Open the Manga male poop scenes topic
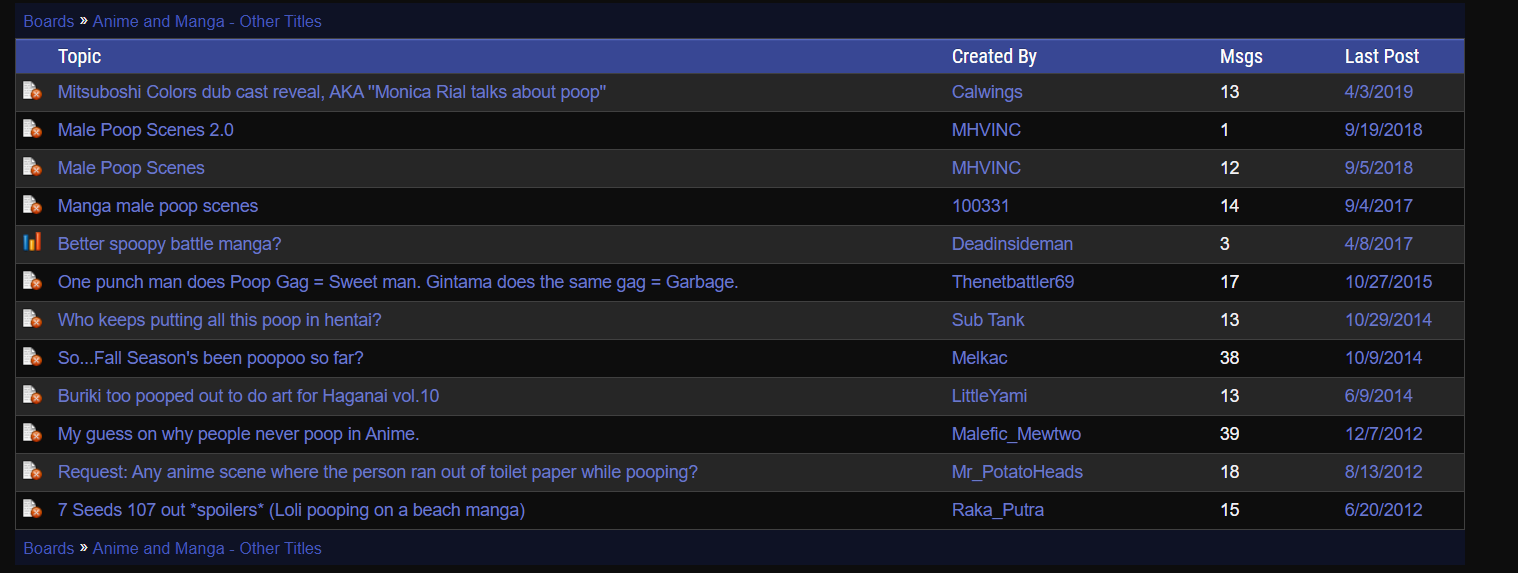This screenshot has width=1518, height=573. tap(158, 206)
